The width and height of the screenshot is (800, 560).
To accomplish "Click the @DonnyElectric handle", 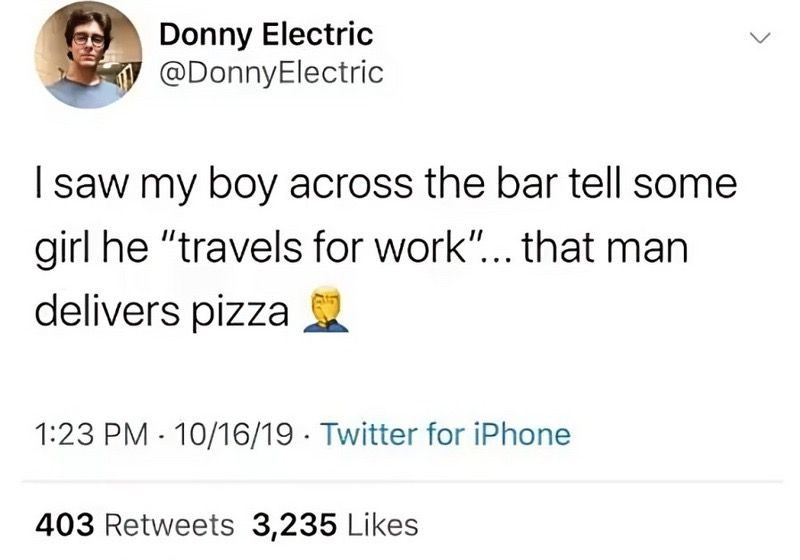I will [271, 72].
